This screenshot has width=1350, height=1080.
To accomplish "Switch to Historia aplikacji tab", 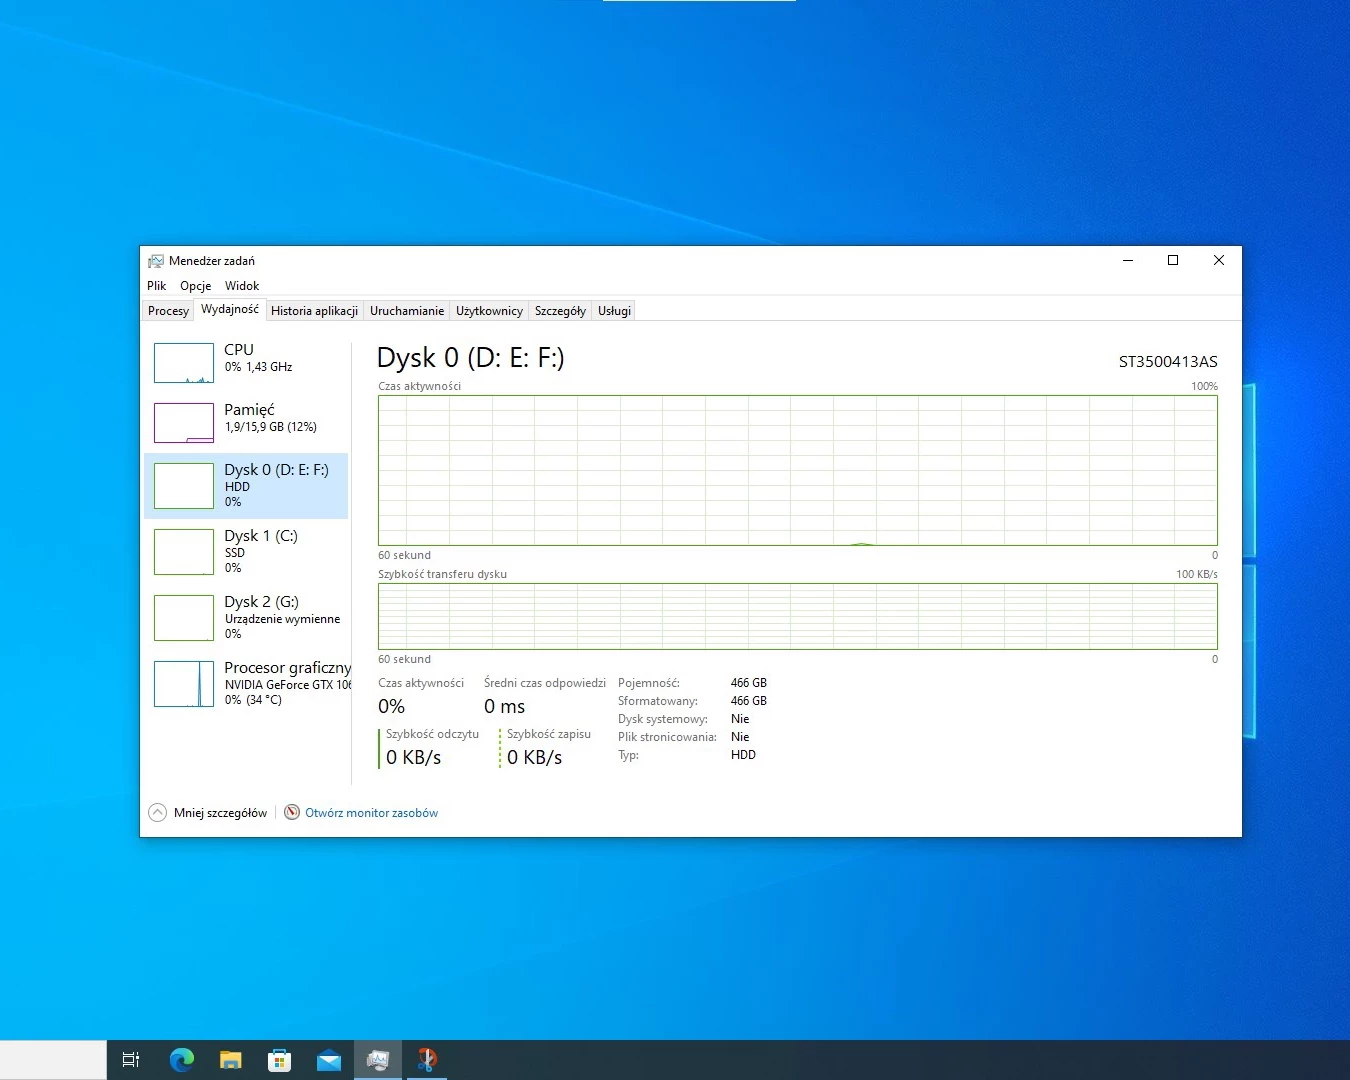I will pos(314,311).
